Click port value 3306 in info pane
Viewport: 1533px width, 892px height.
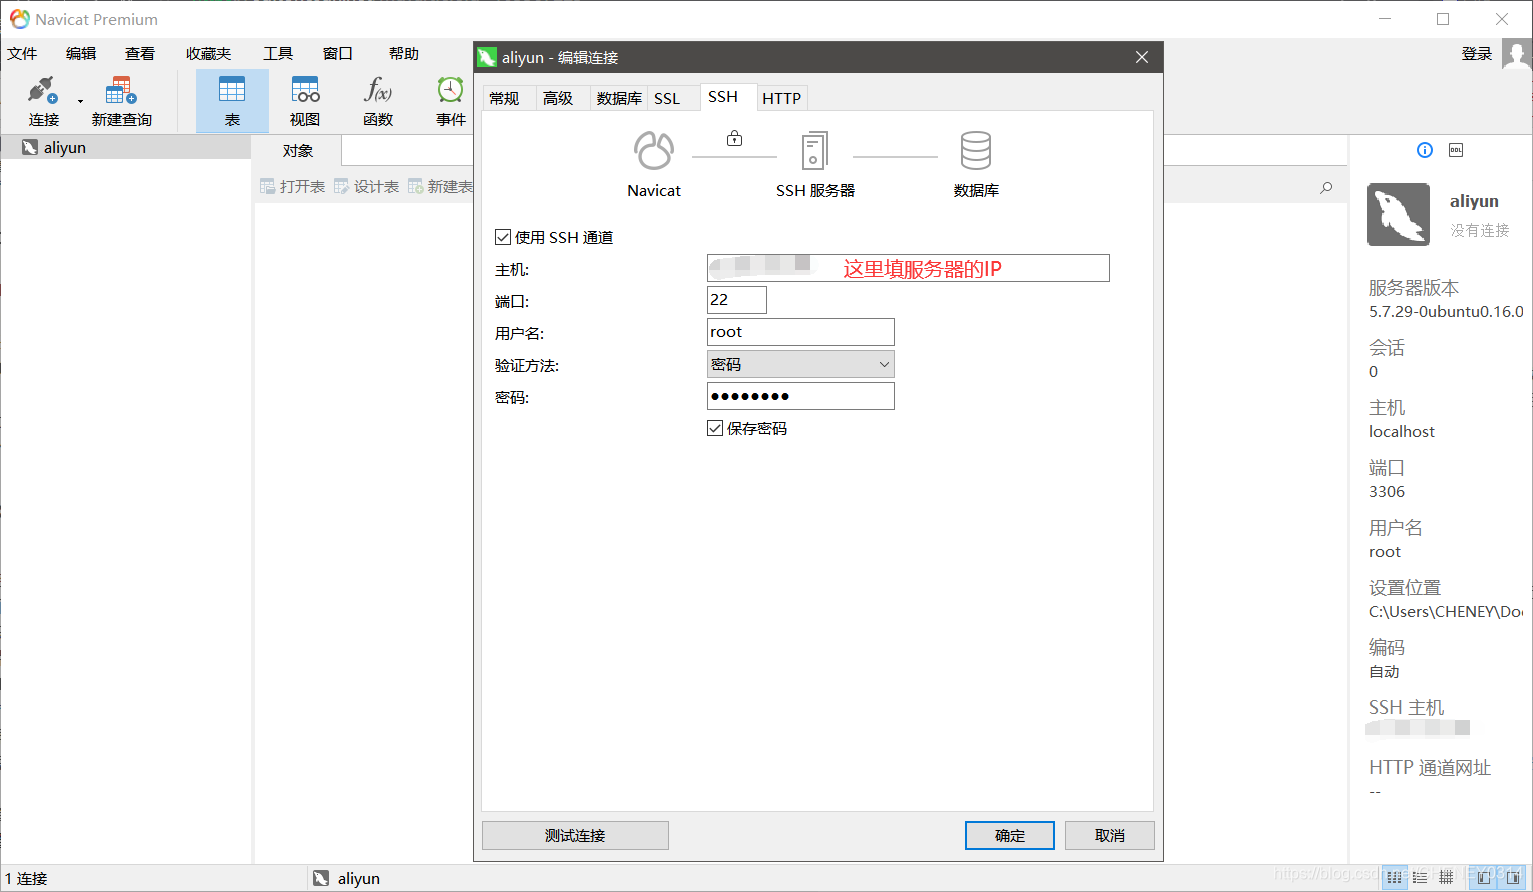pyautogui.click(x=1387, y=491)
